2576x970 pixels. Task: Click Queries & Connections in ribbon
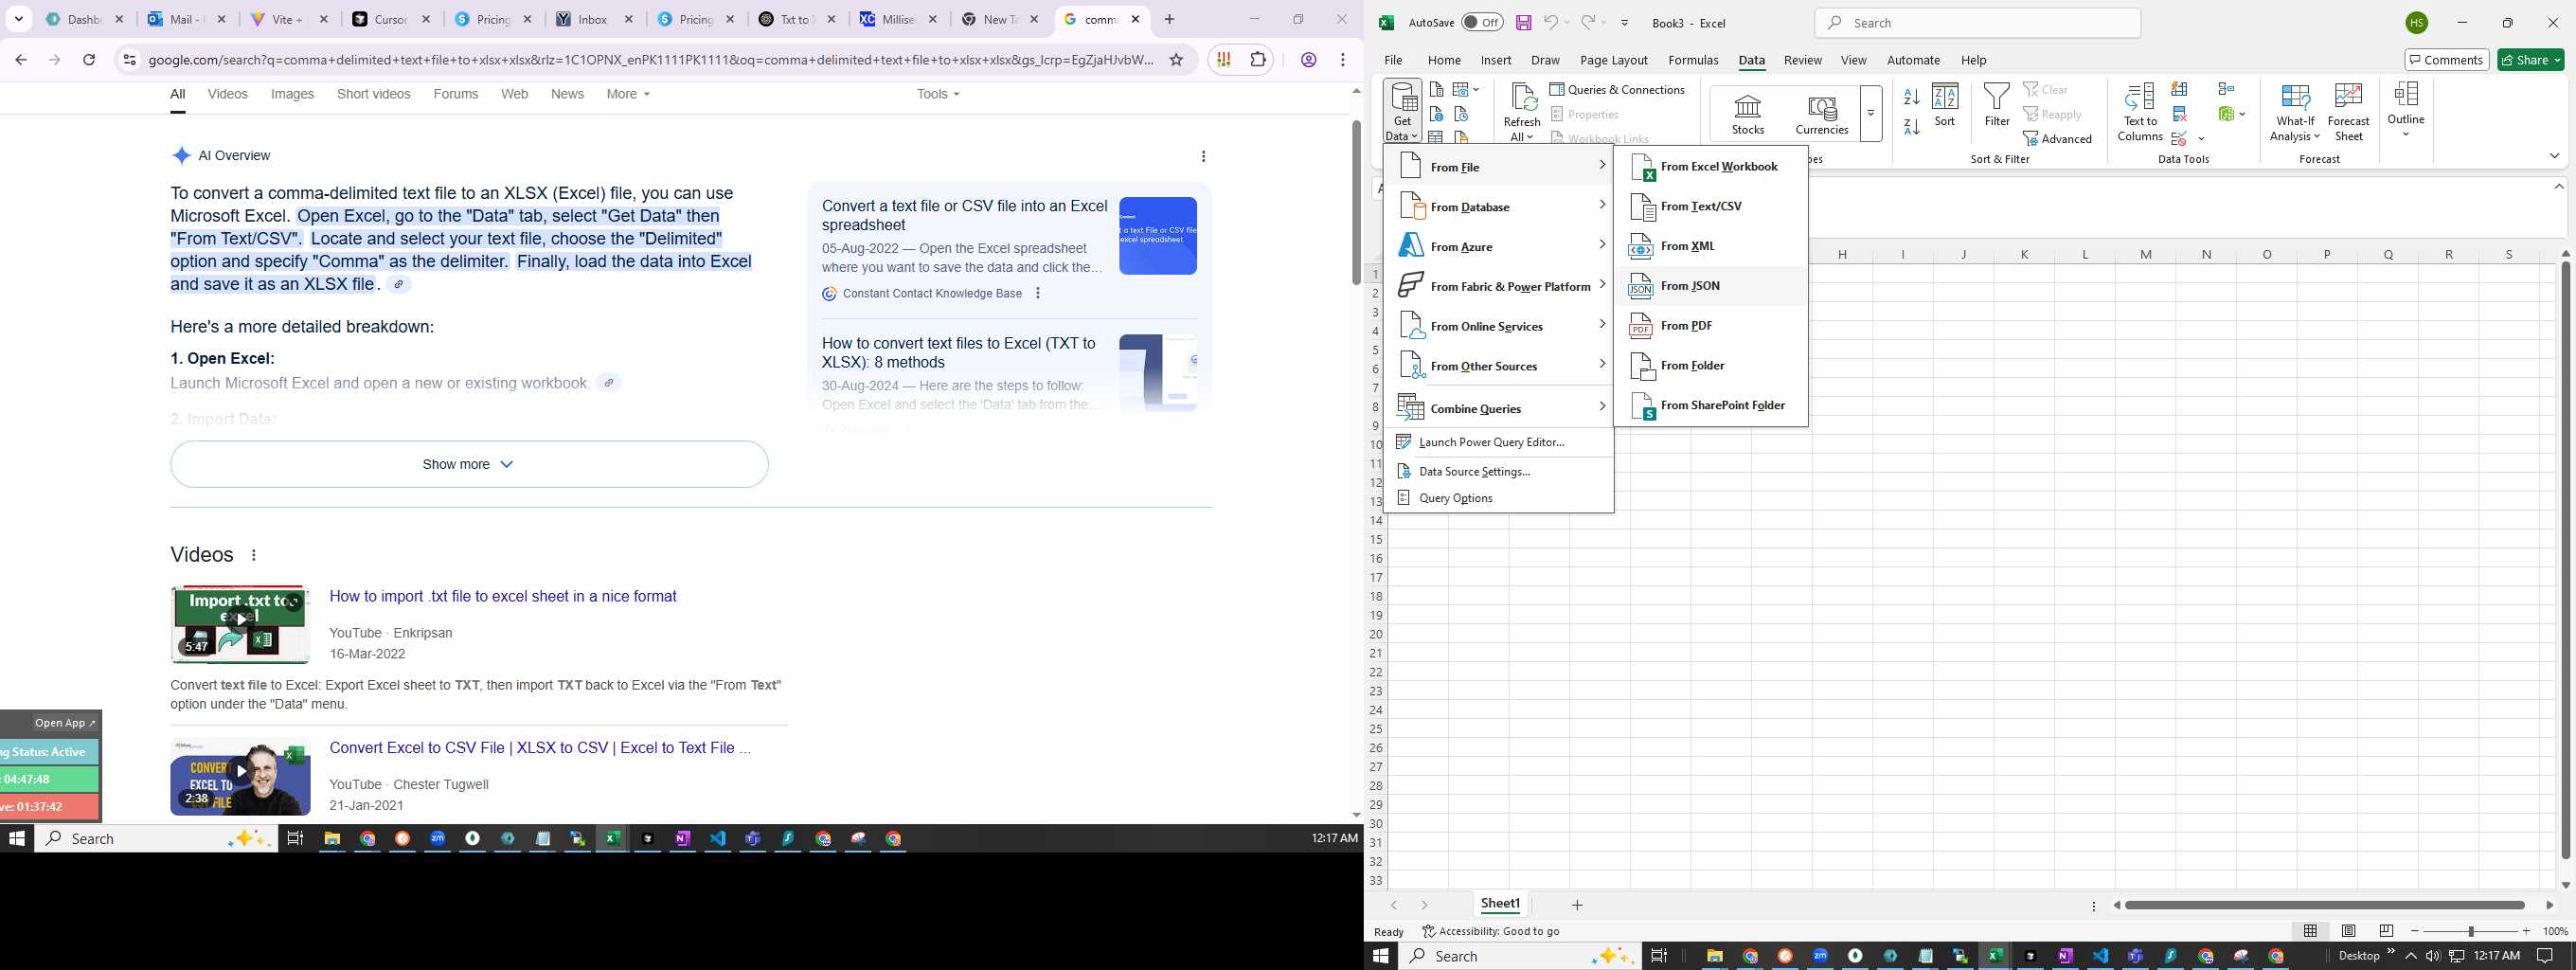pyautogui.click(x=1617, y=90)
